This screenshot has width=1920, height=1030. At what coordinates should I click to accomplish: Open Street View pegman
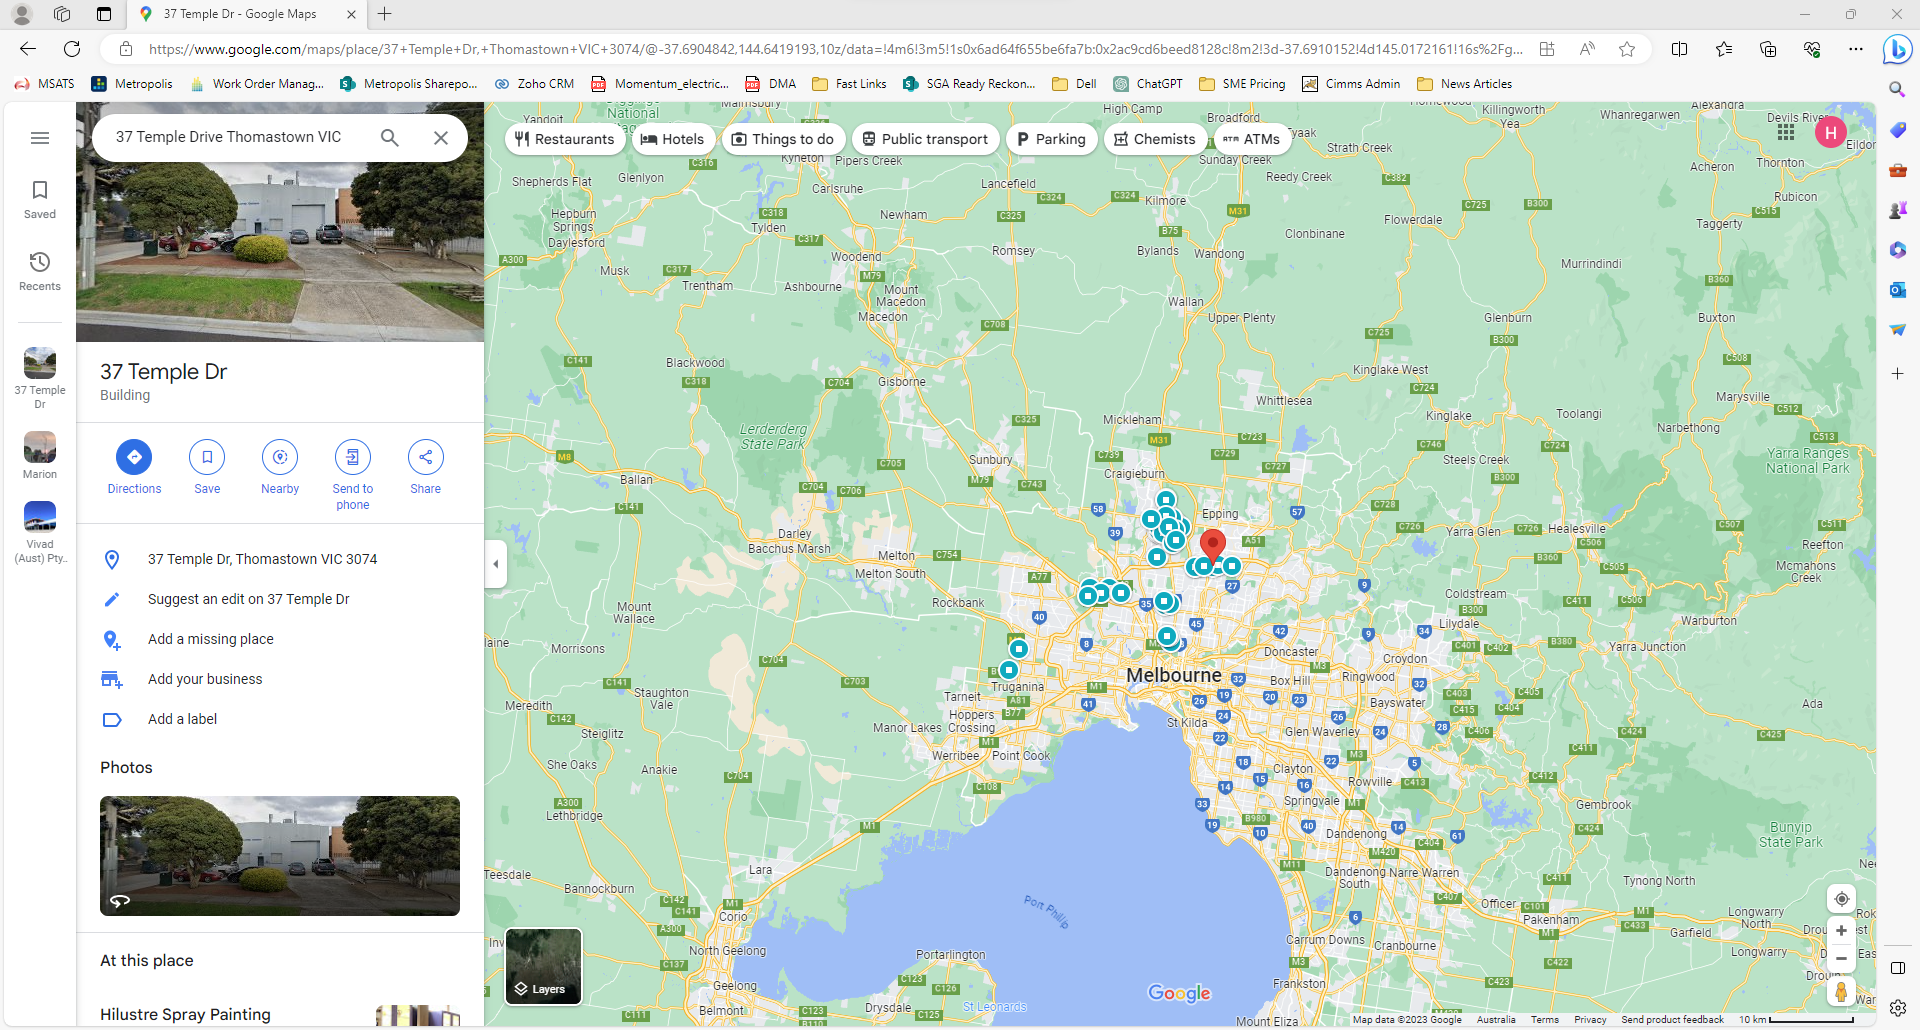[1841, 991]
